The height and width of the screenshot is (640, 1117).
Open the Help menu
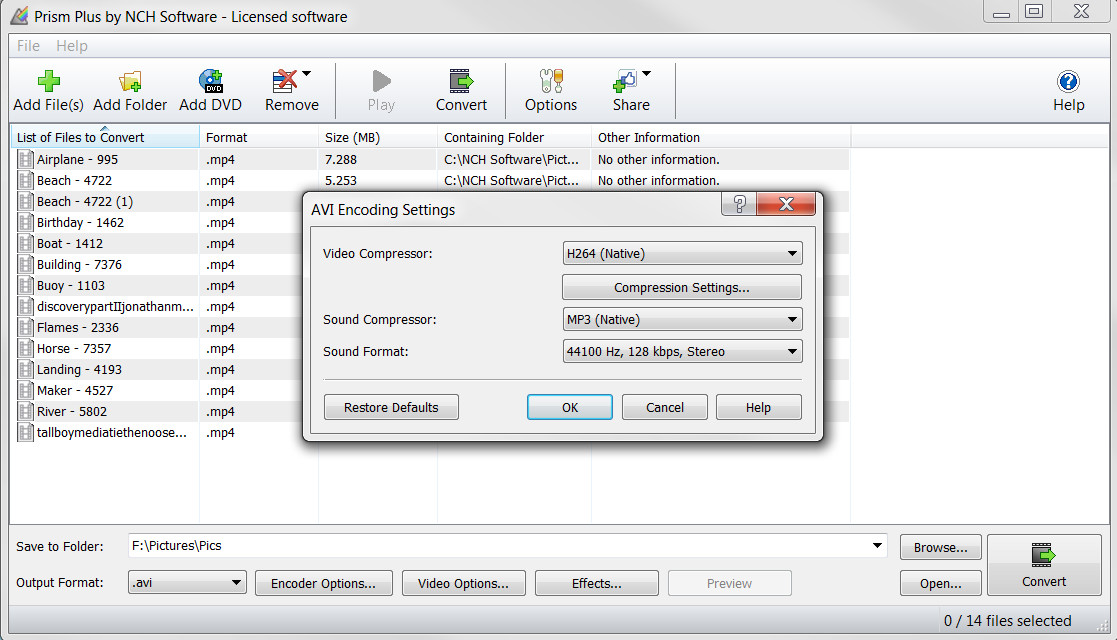(71, 45)
